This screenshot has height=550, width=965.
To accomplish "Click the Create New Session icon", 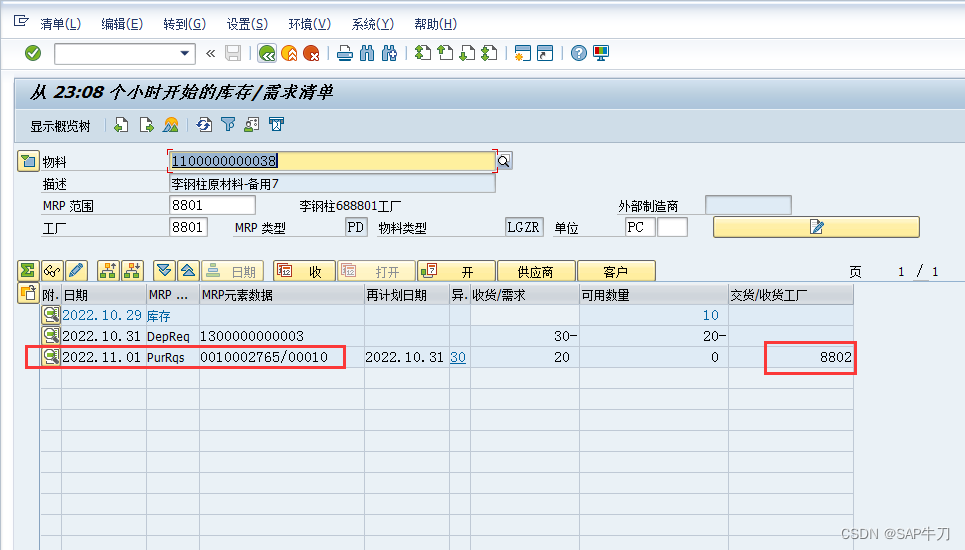I will tap(523, 54).
